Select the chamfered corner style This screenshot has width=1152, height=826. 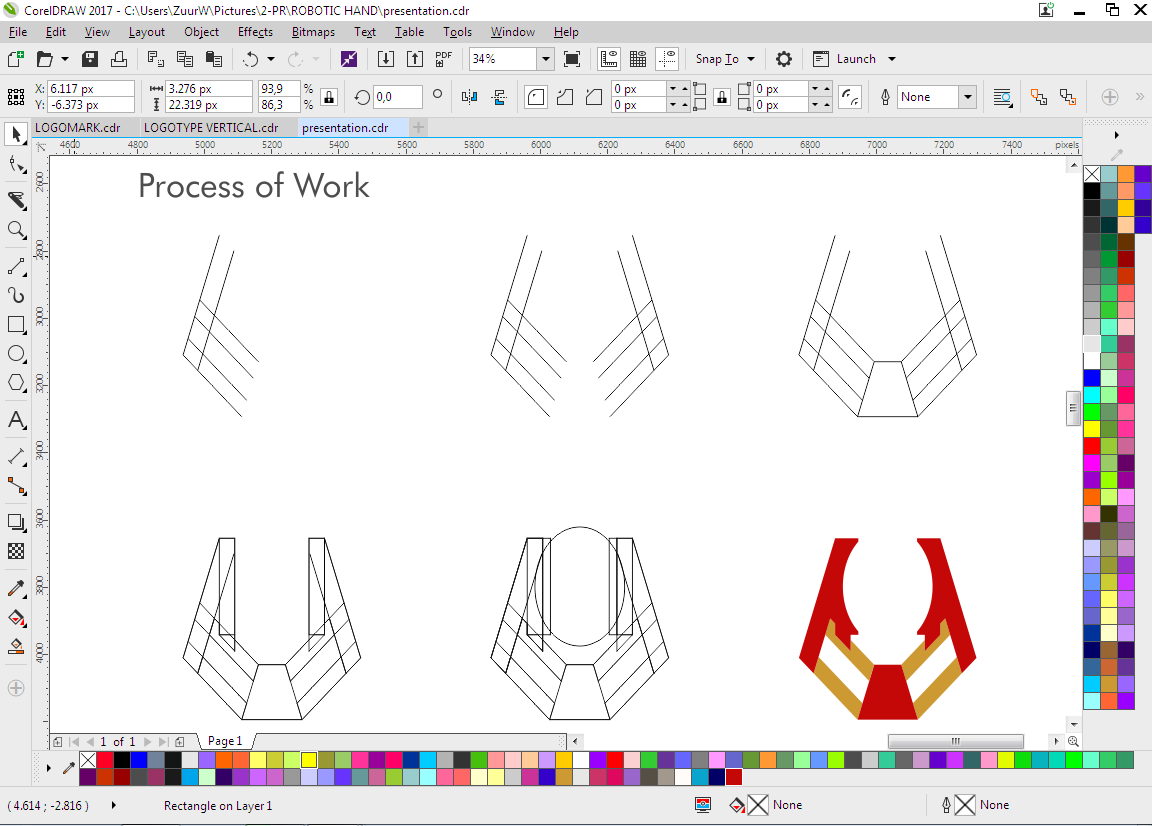(x=594, y=96)
